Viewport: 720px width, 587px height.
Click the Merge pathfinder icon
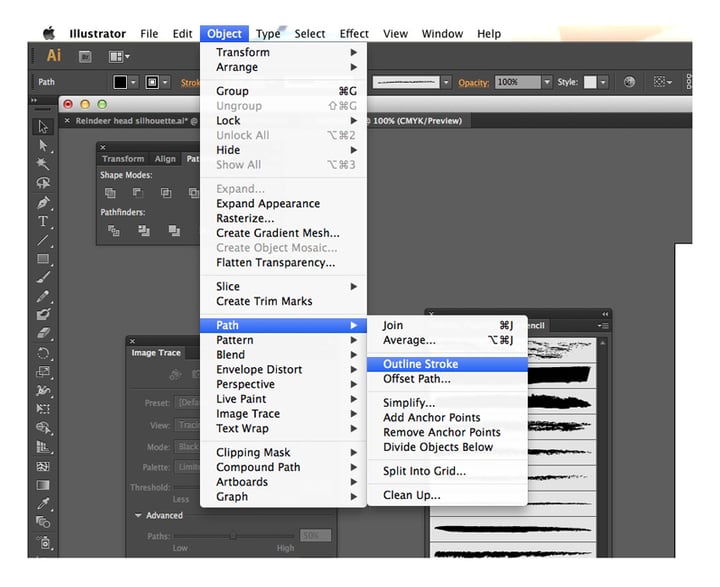pyautogui.click(x=174, y=230)
